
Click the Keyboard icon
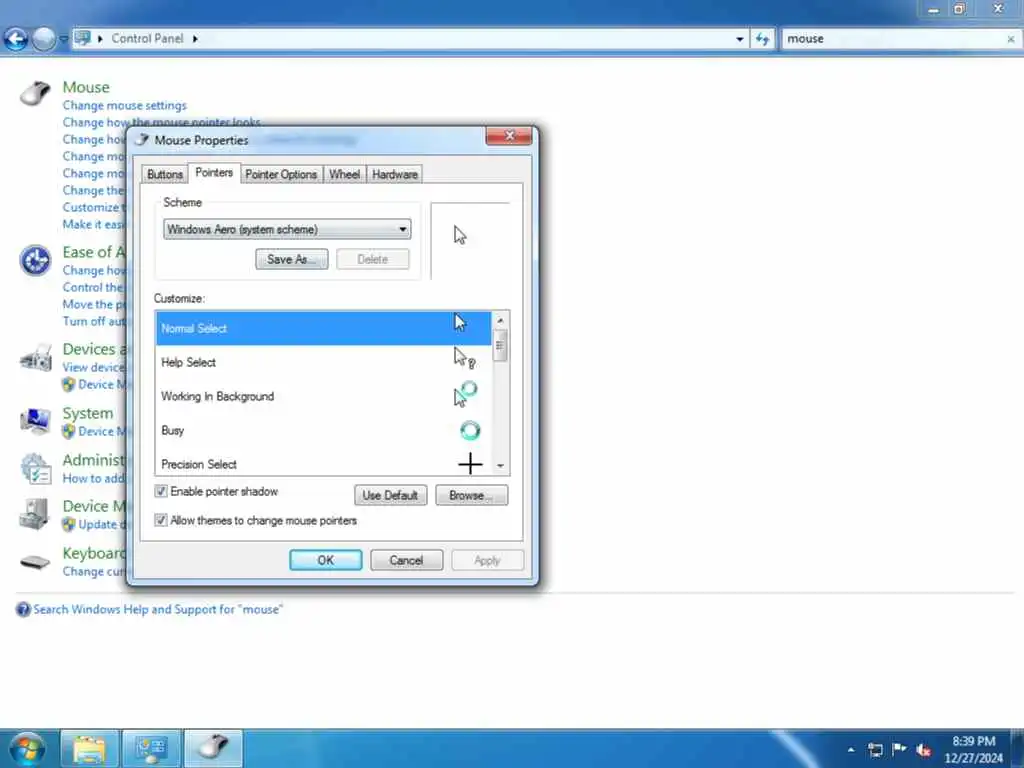coord(35,562)
